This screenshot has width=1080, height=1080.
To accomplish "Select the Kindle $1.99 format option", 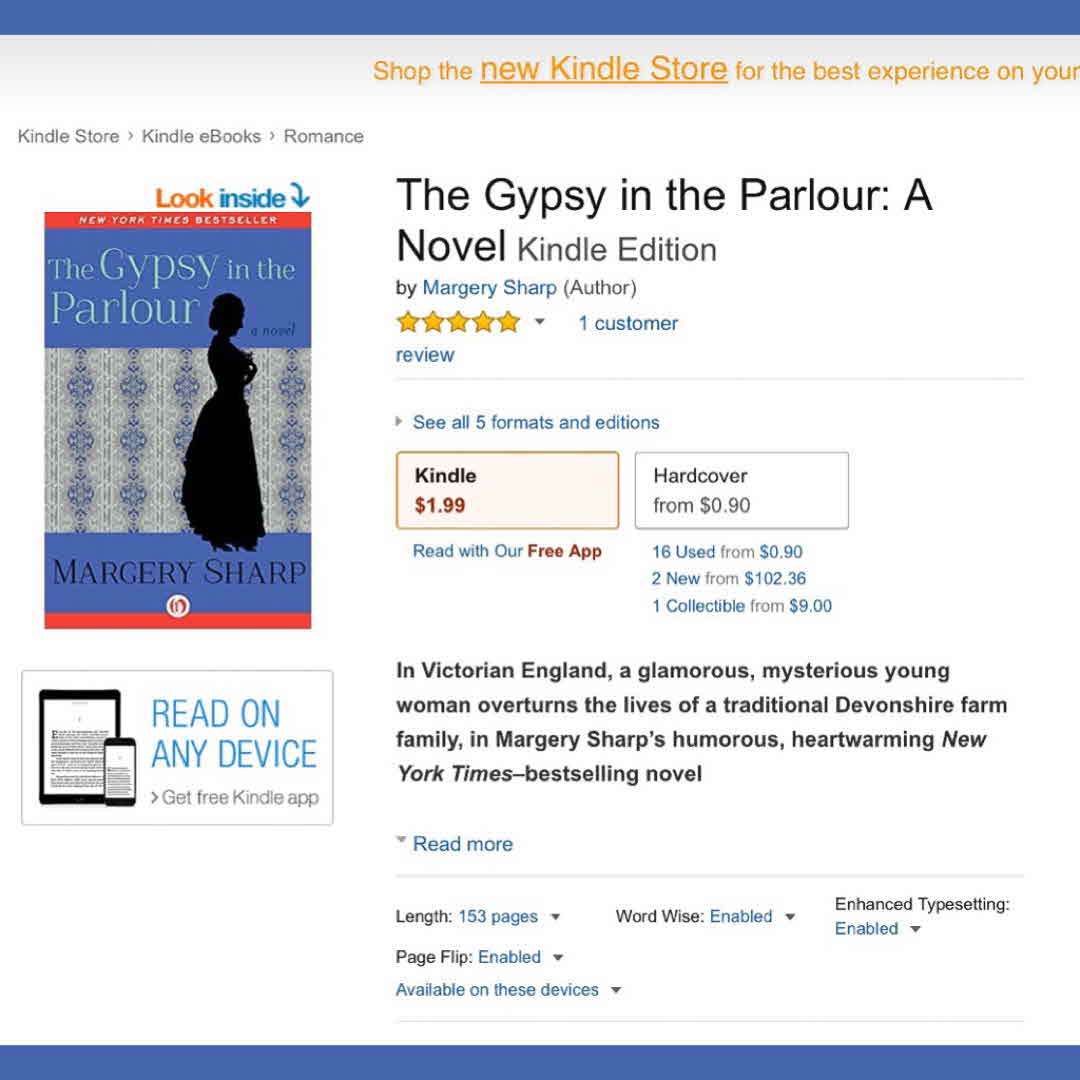I will (508, 490).
